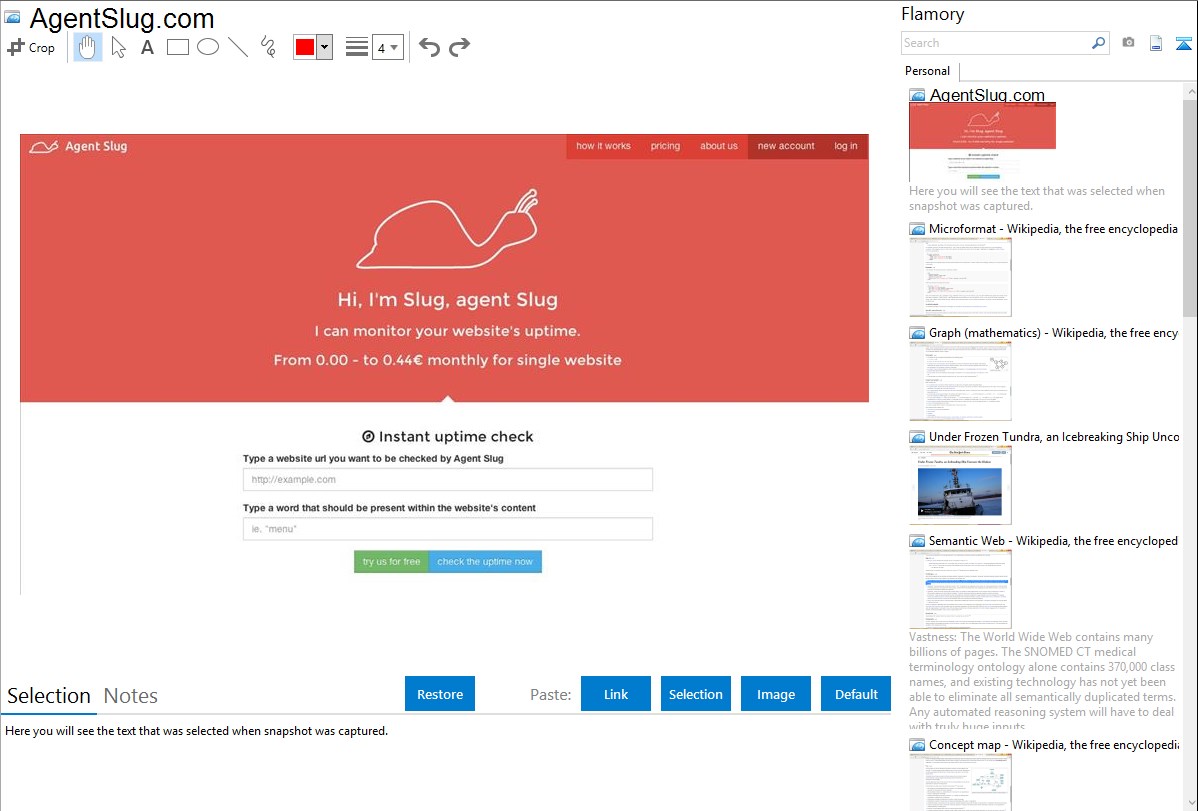
Task: Undo the last annotation
Action: 429,47
